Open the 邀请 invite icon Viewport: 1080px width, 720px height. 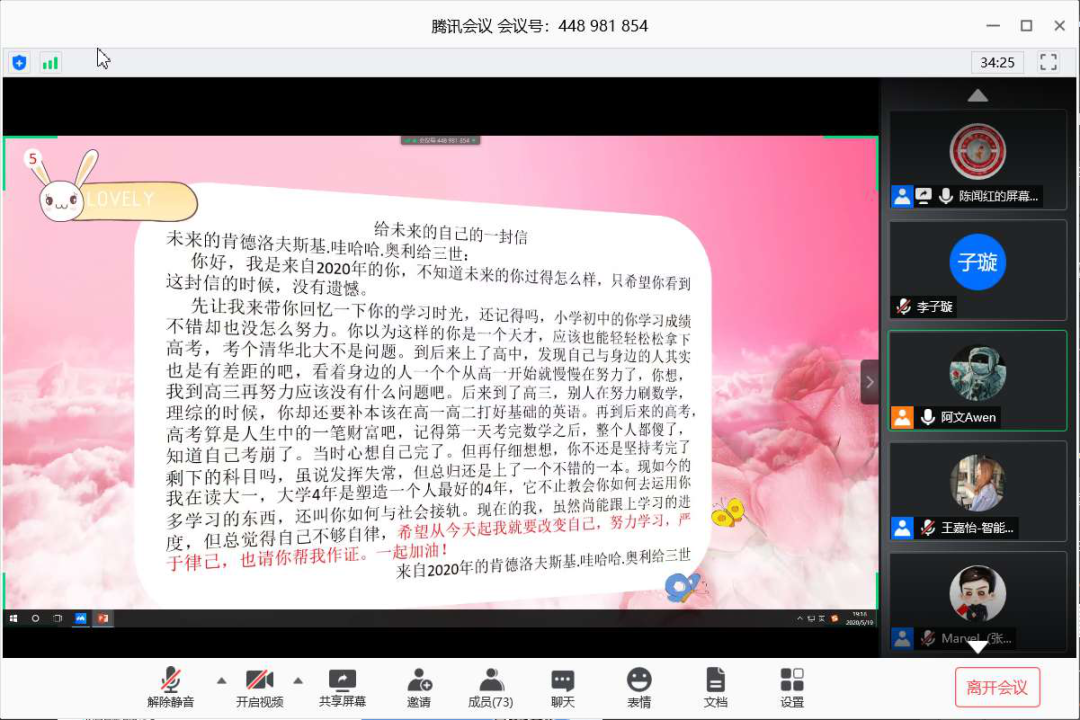coord(419,687)
